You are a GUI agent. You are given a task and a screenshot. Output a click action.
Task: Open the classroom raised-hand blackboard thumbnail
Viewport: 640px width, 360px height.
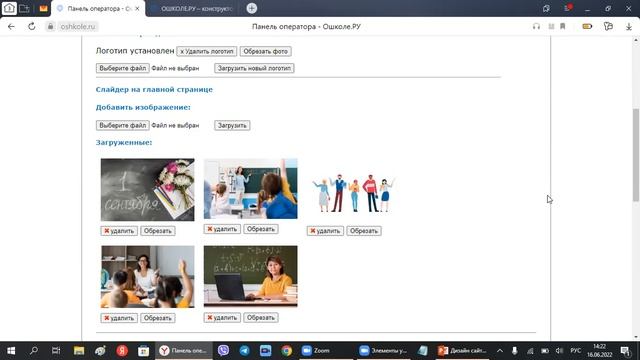pyautogui.click(x=251, y=189)
